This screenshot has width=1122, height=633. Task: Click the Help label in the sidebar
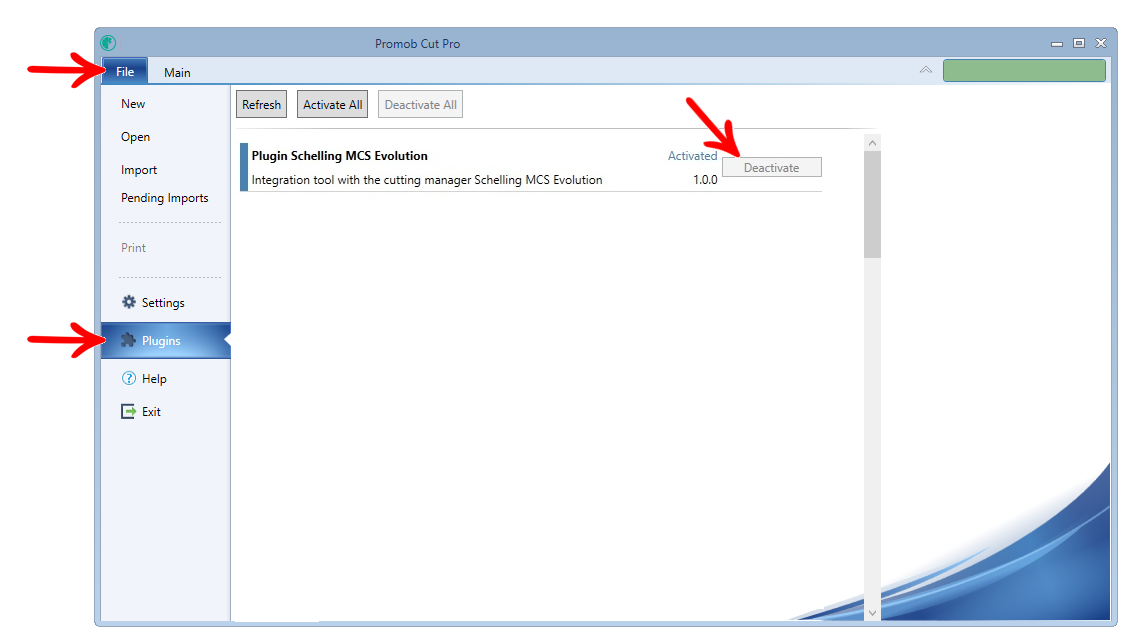[x=154, y=378]
